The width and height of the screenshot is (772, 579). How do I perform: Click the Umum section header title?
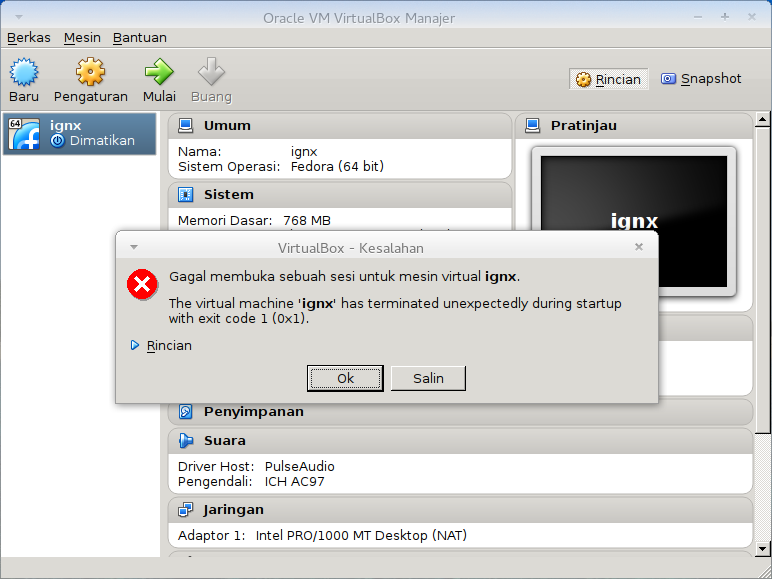click(x=227, y=126)
